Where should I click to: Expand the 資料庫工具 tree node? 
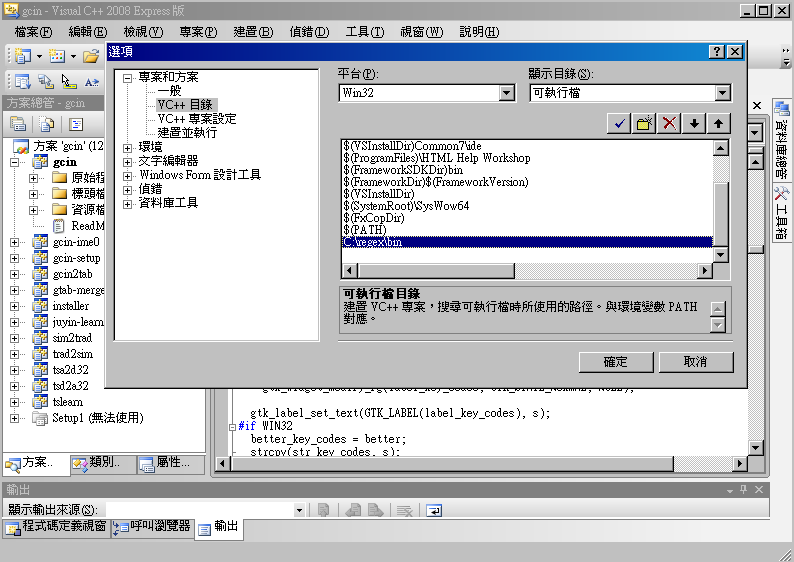click(x=128, y=203)
